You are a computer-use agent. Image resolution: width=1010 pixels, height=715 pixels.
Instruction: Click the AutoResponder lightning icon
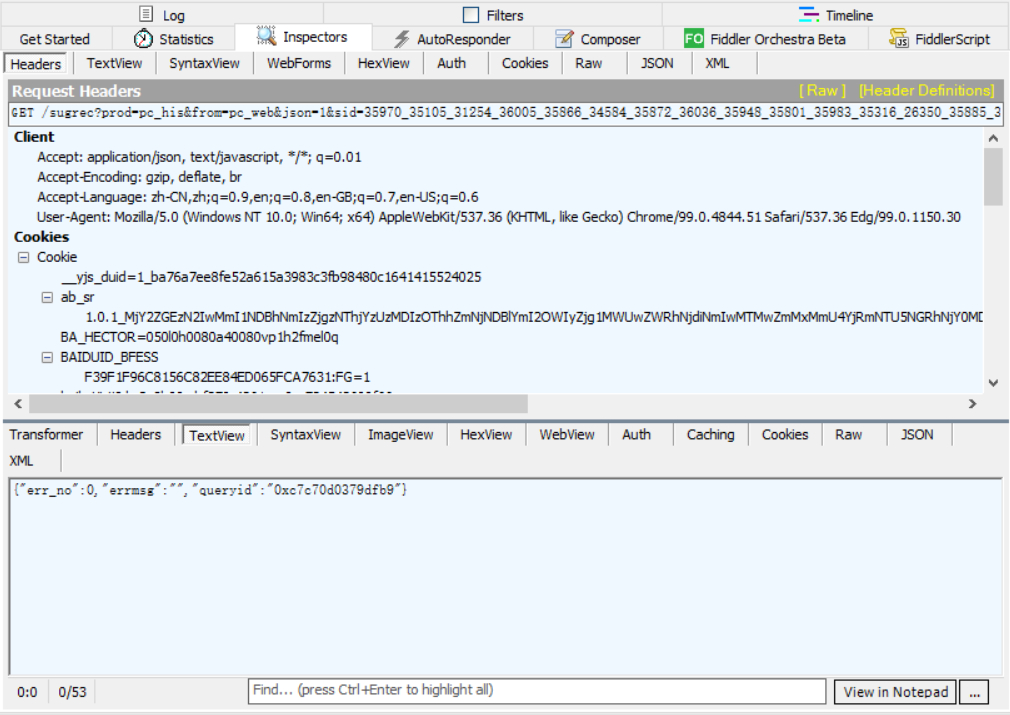point(402,39)
